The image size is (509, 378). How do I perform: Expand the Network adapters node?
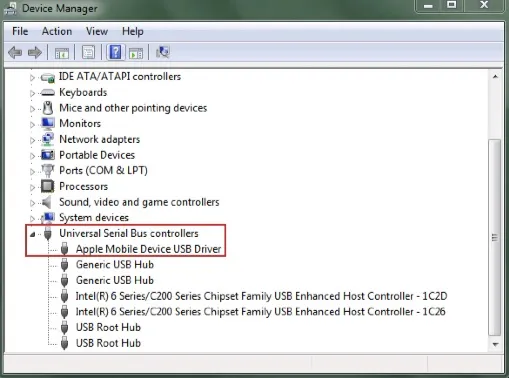(32, 140)
